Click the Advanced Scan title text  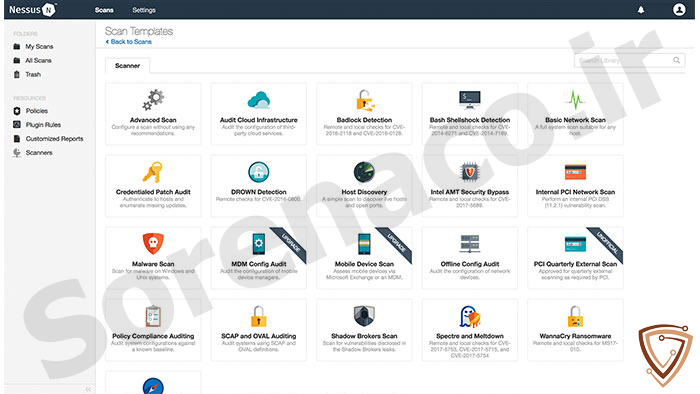pos(153,120)
